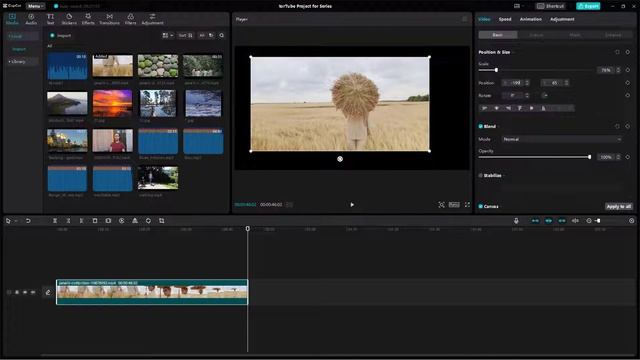The width and height of the screenshot is (640, 360).
Task: Click the Play button in player
Action: [352, 204]
